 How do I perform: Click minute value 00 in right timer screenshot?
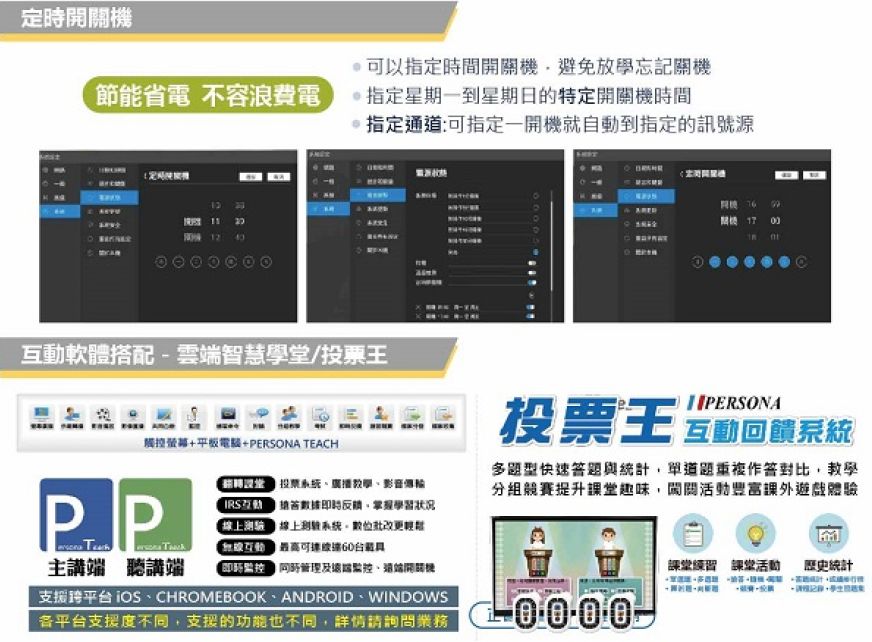(x=775, y=221)
